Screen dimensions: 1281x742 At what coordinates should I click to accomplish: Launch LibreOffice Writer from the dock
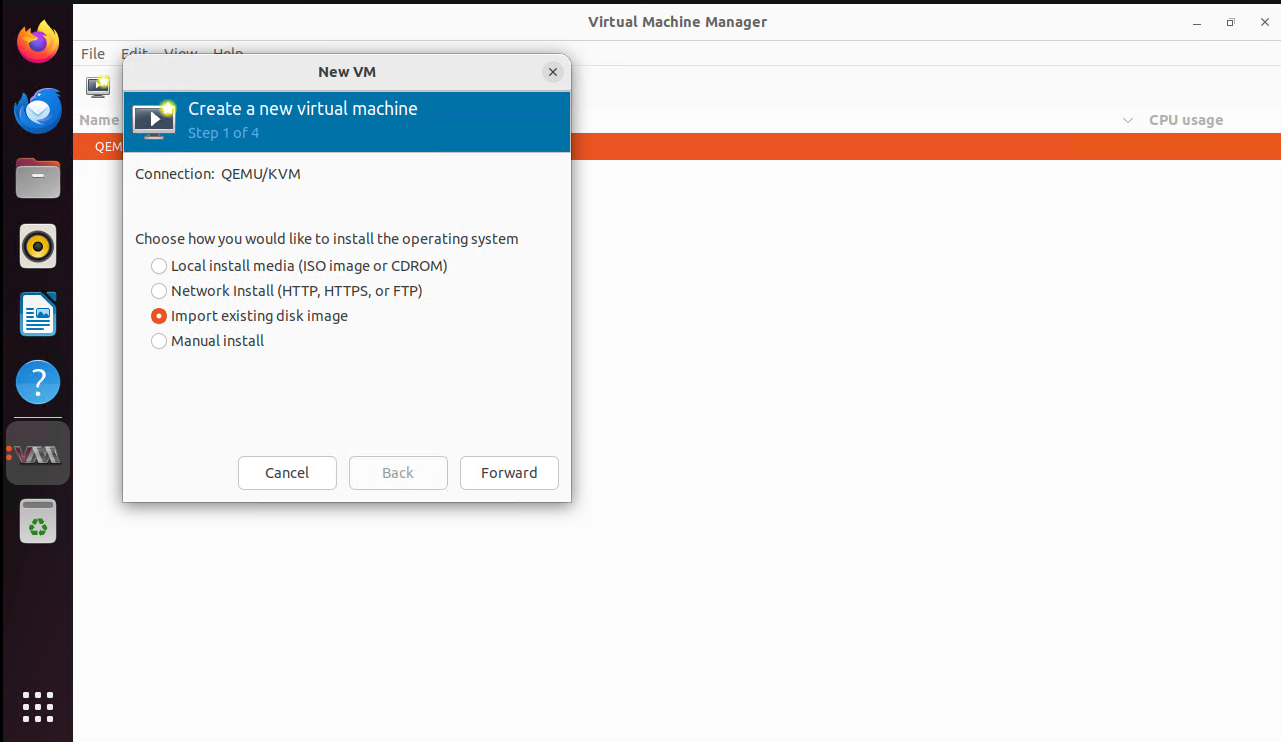pos(38,314)
